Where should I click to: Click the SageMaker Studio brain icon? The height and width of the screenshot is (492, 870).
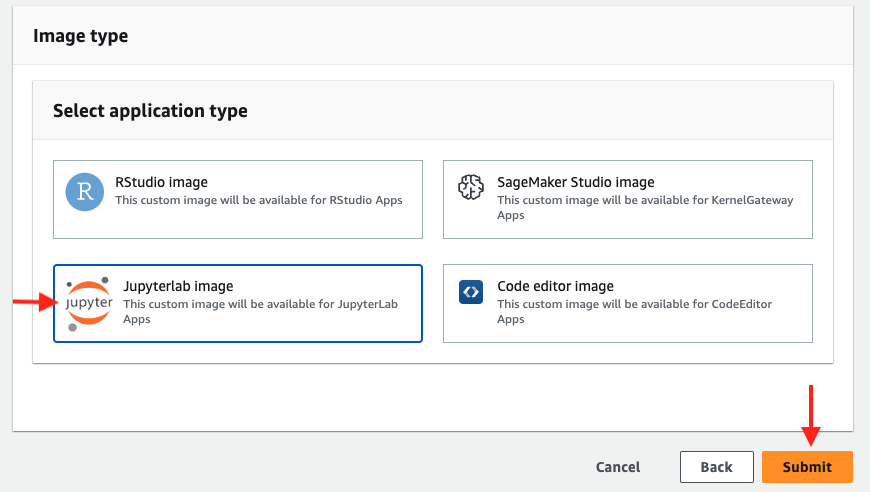pyautogui.click(x=471, y=188)
